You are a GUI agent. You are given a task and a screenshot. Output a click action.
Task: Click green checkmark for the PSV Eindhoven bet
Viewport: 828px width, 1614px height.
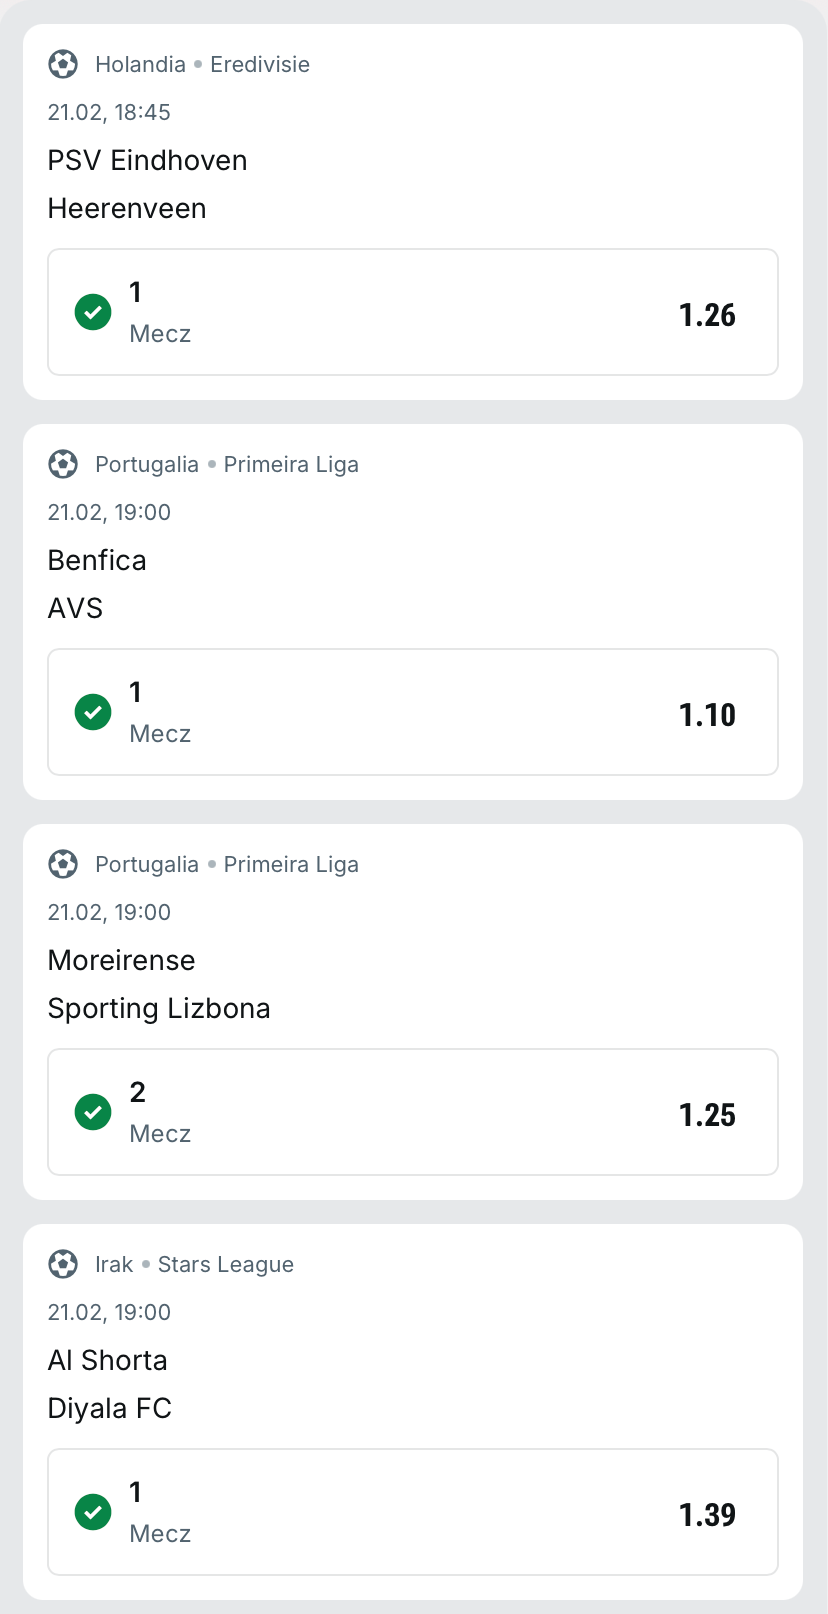(93, 312)
